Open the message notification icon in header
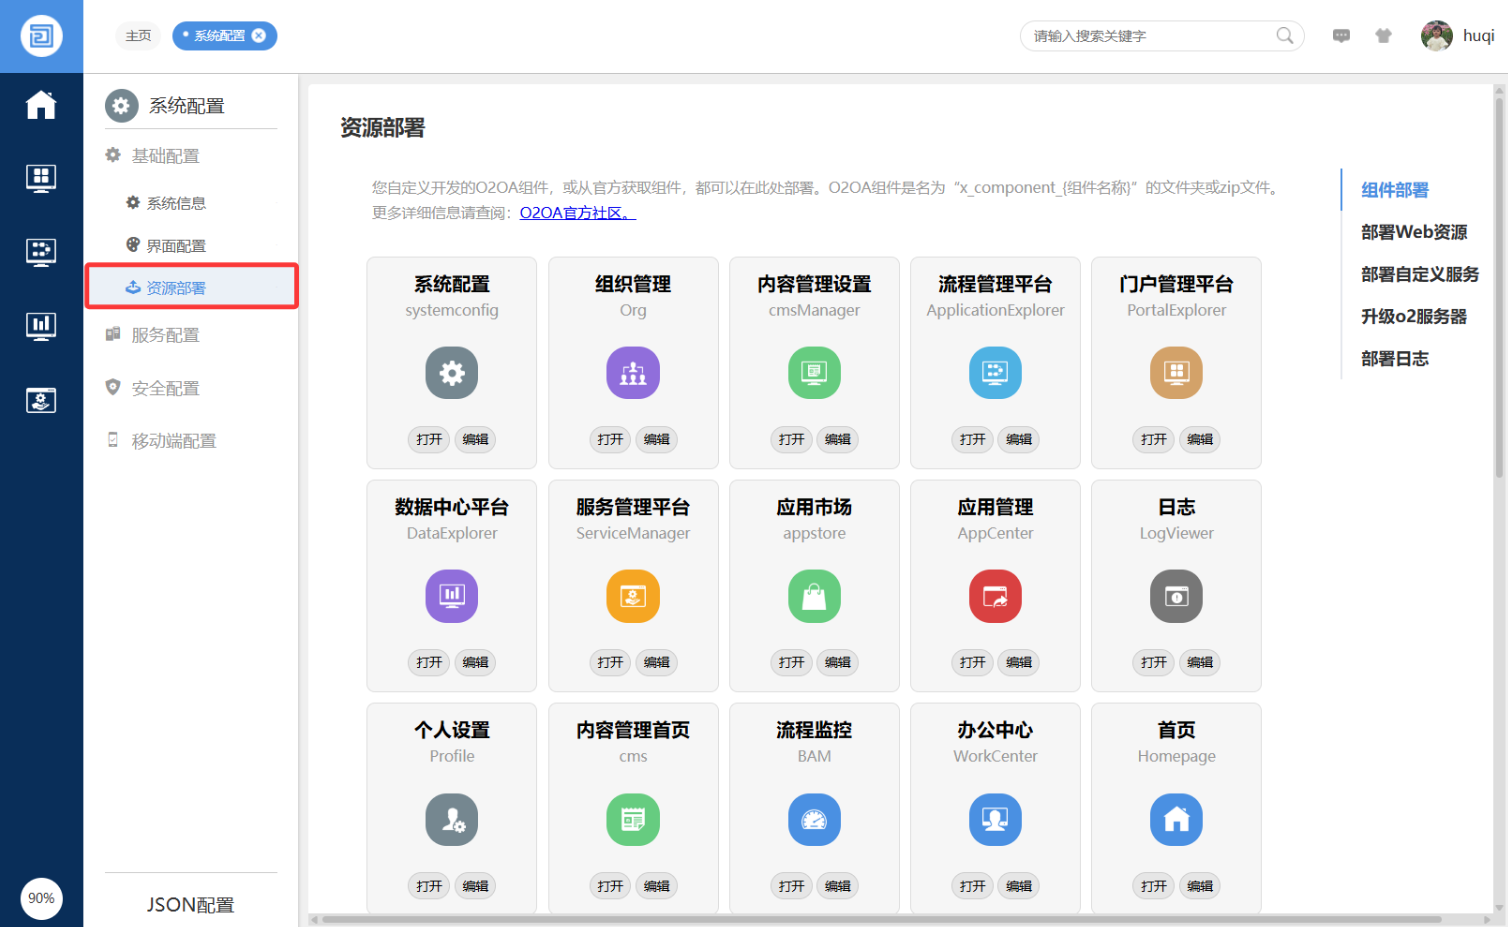The height and width of the screenshot is (927, 1508). coord(1341,36)
